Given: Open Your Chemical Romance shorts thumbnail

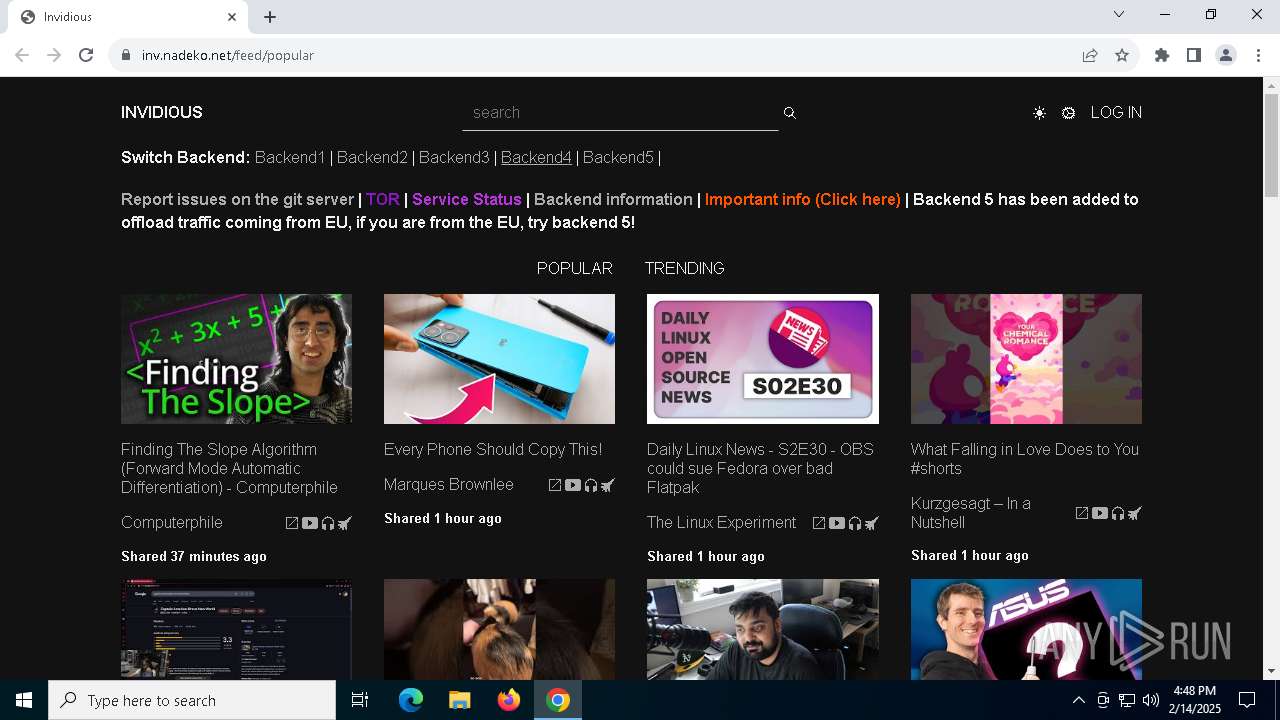Looking at the screenshot, I should pyautogui.click(x=1026, y=359).
